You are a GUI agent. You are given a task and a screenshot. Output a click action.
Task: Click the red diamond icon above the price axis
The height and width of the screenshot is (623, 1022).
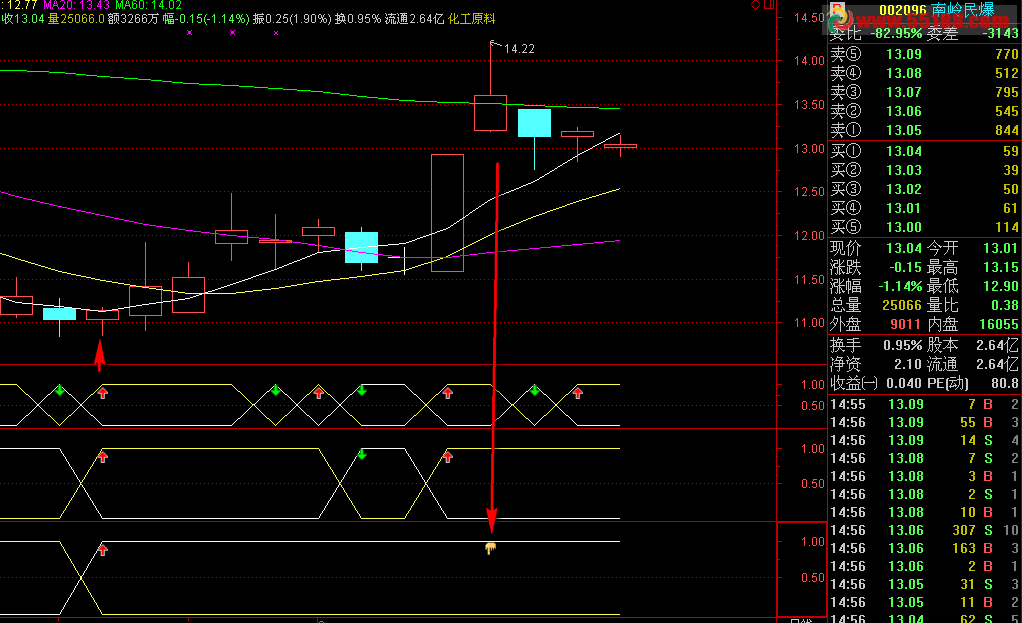tap(755, 5)
